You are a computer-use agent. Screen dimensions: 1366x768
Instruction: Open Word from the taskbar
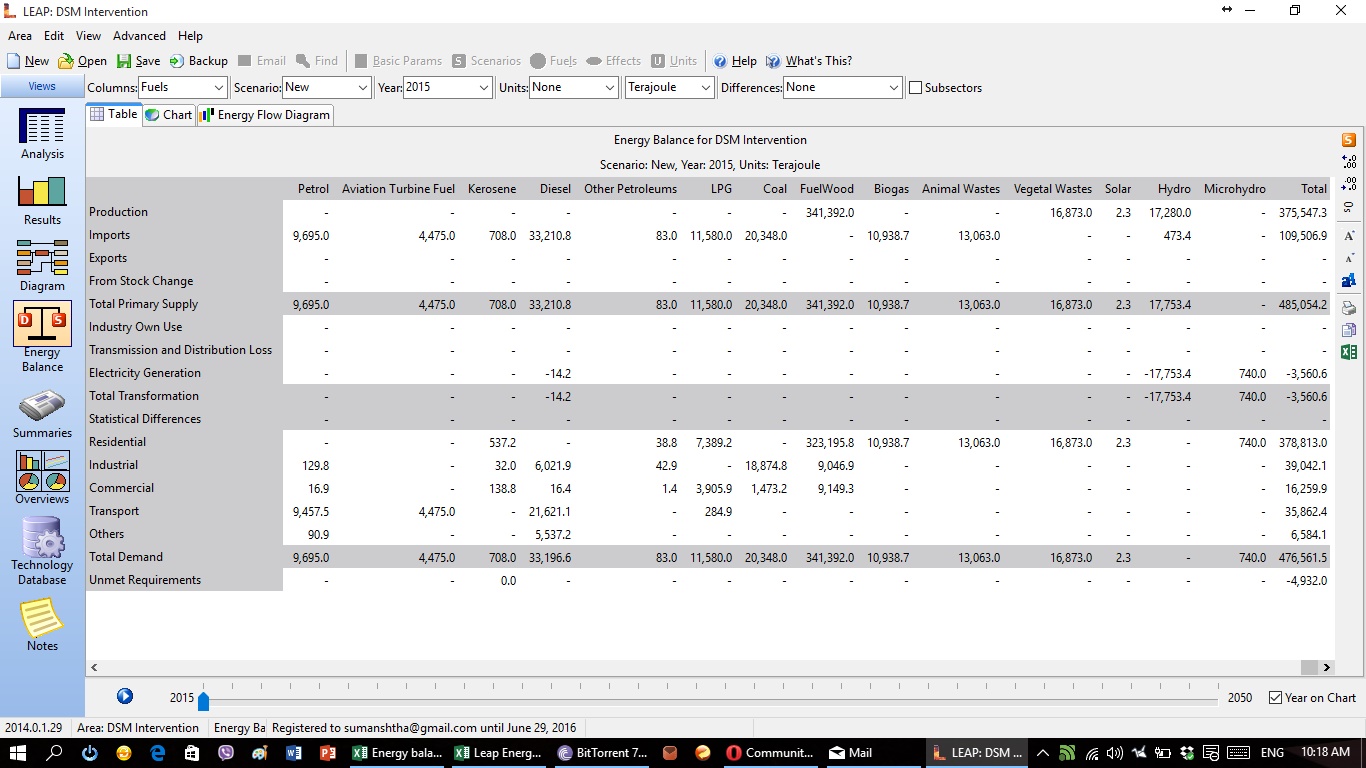click(x=294, y=753)
